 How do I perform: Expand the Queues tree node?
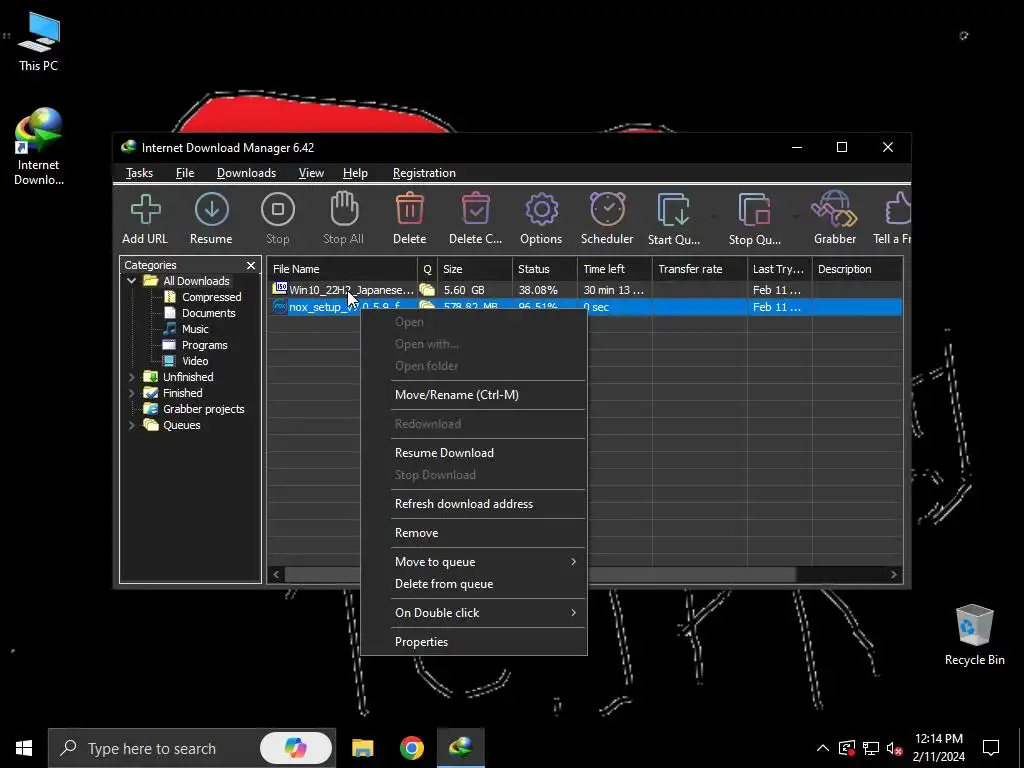[131, 425]
